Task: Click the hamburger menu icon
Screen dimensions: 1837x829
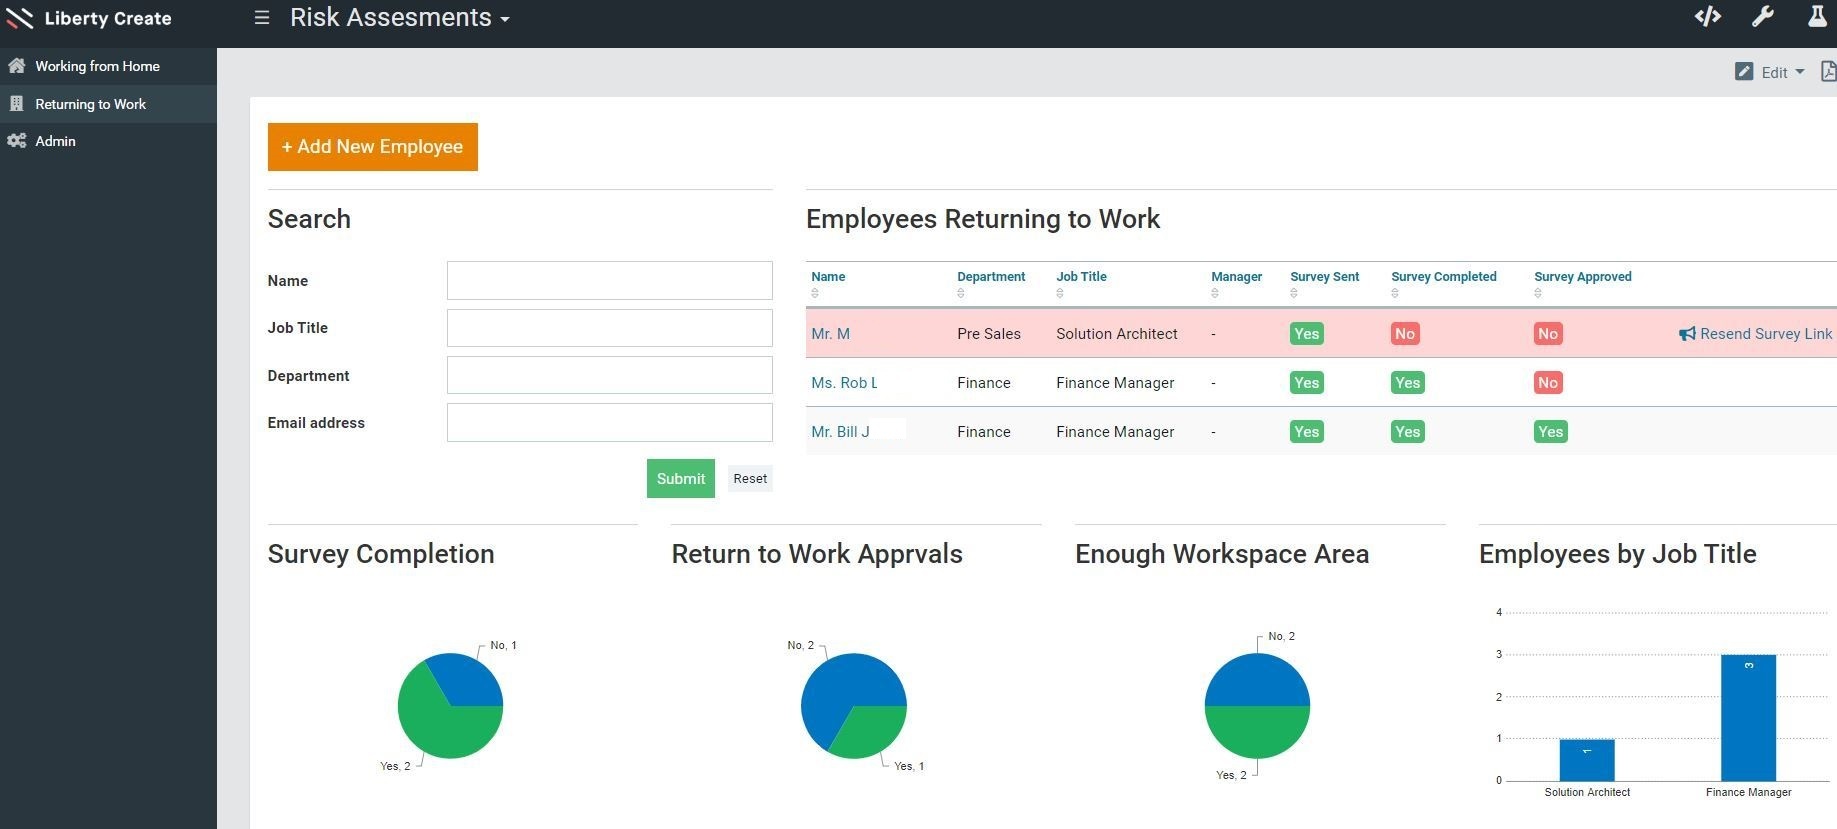Action: pyautogui.click(x=262, y=18)
